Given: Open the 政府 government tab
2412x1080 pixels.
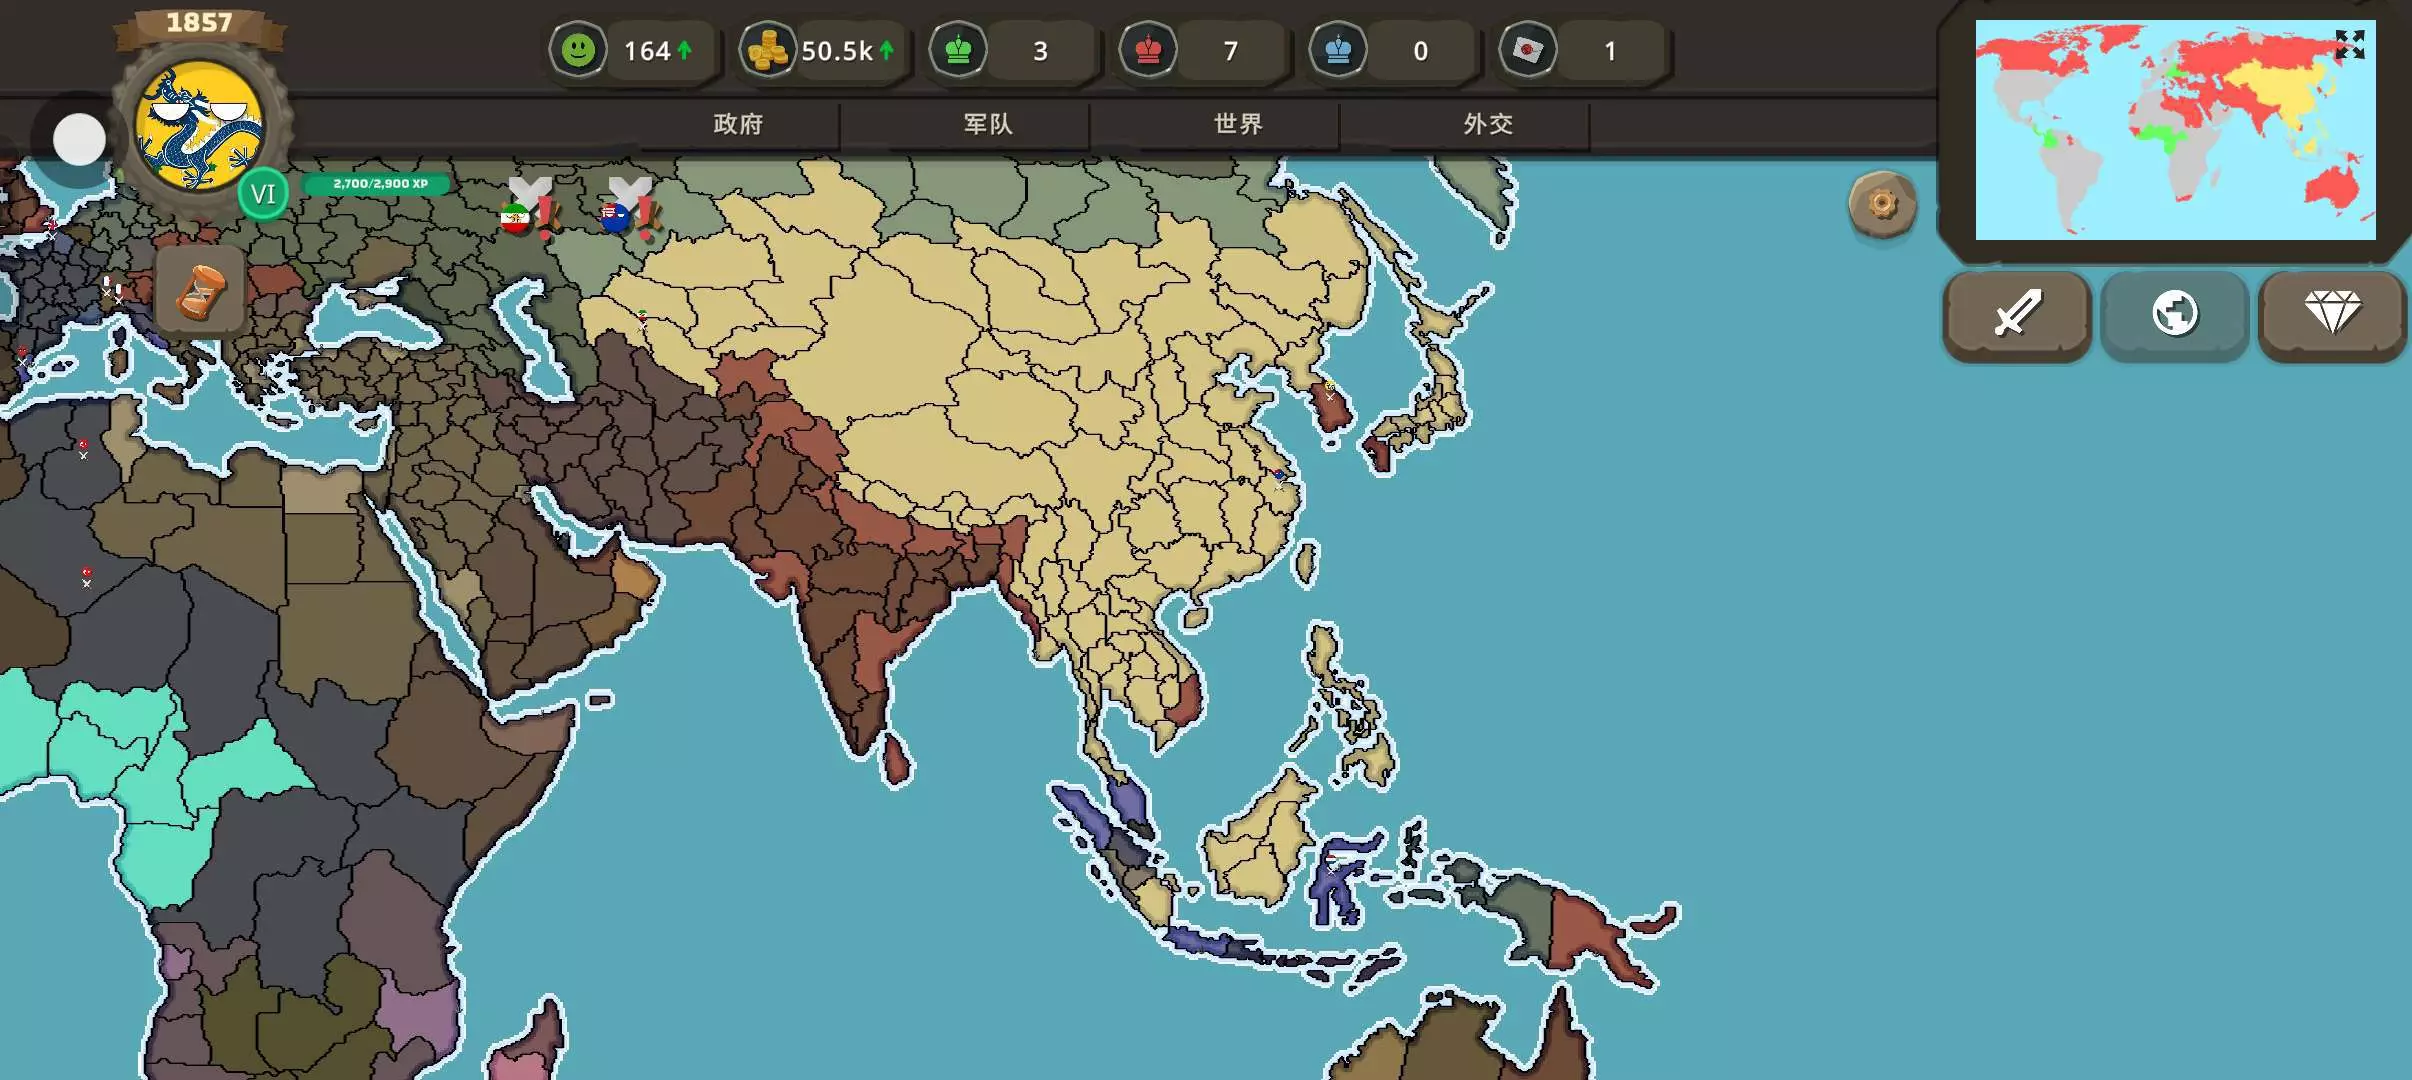Looking at the screenshot, I should click(x=738, y=124).
